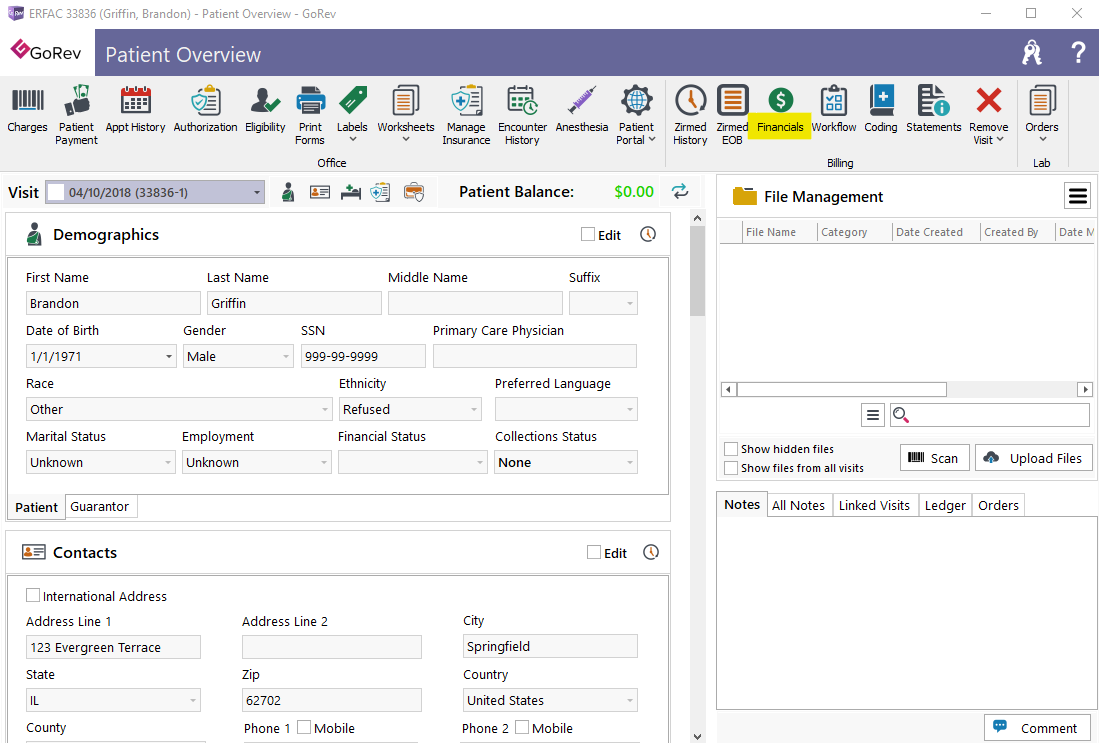Refresh the patient balance
Image resolution: width=1099 pixels, height=743 pixels.
coord(680,191)
